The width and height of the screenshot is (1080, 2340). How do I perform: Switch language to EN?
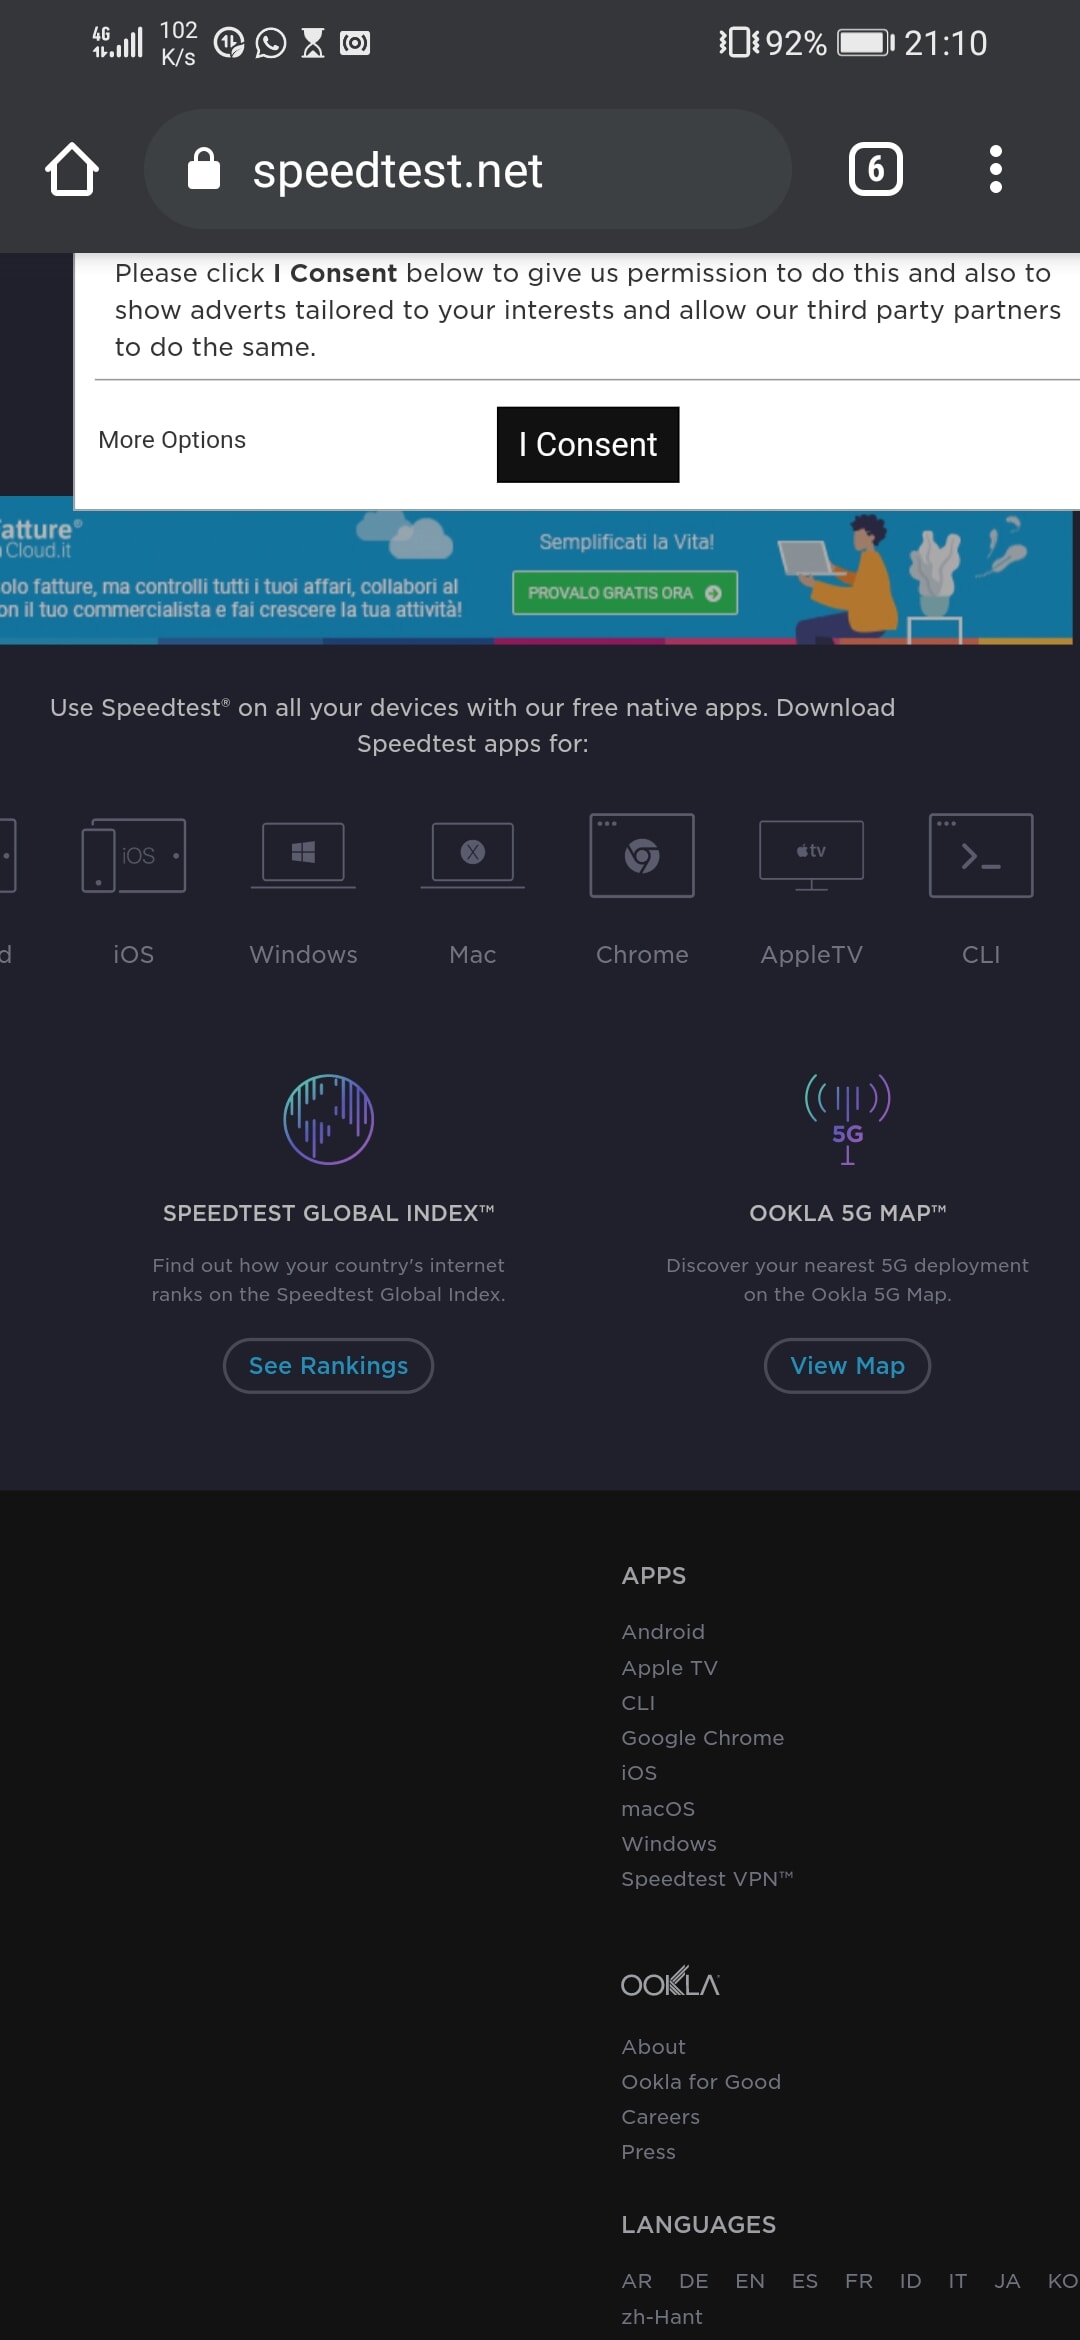[x=750, y=2281]
